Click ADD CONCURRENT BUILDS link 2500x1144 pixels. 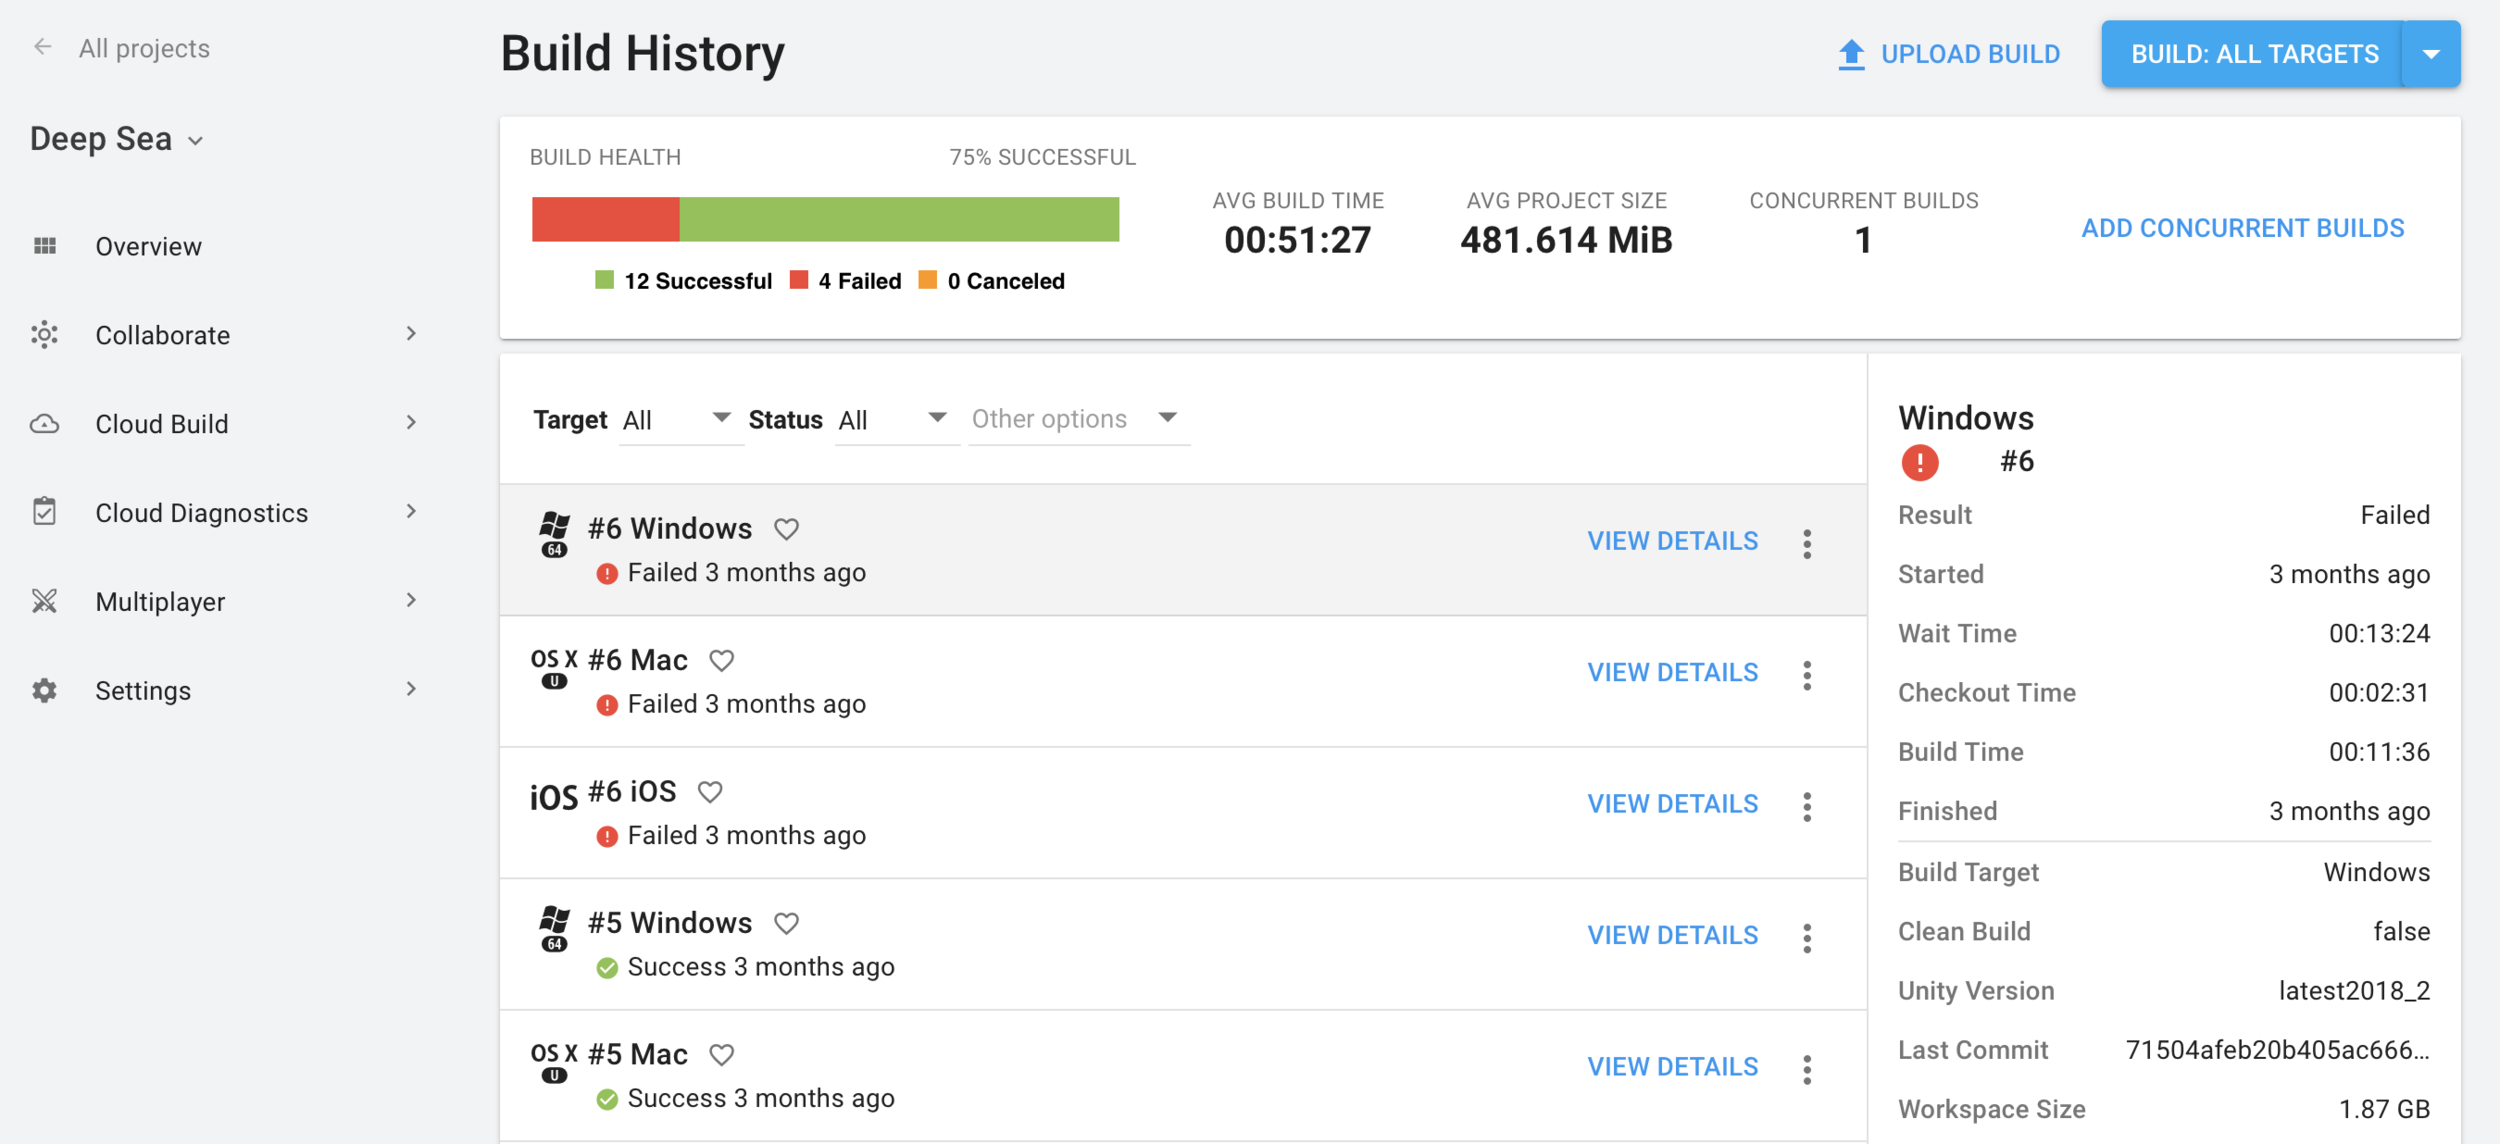click(2242, 228)
